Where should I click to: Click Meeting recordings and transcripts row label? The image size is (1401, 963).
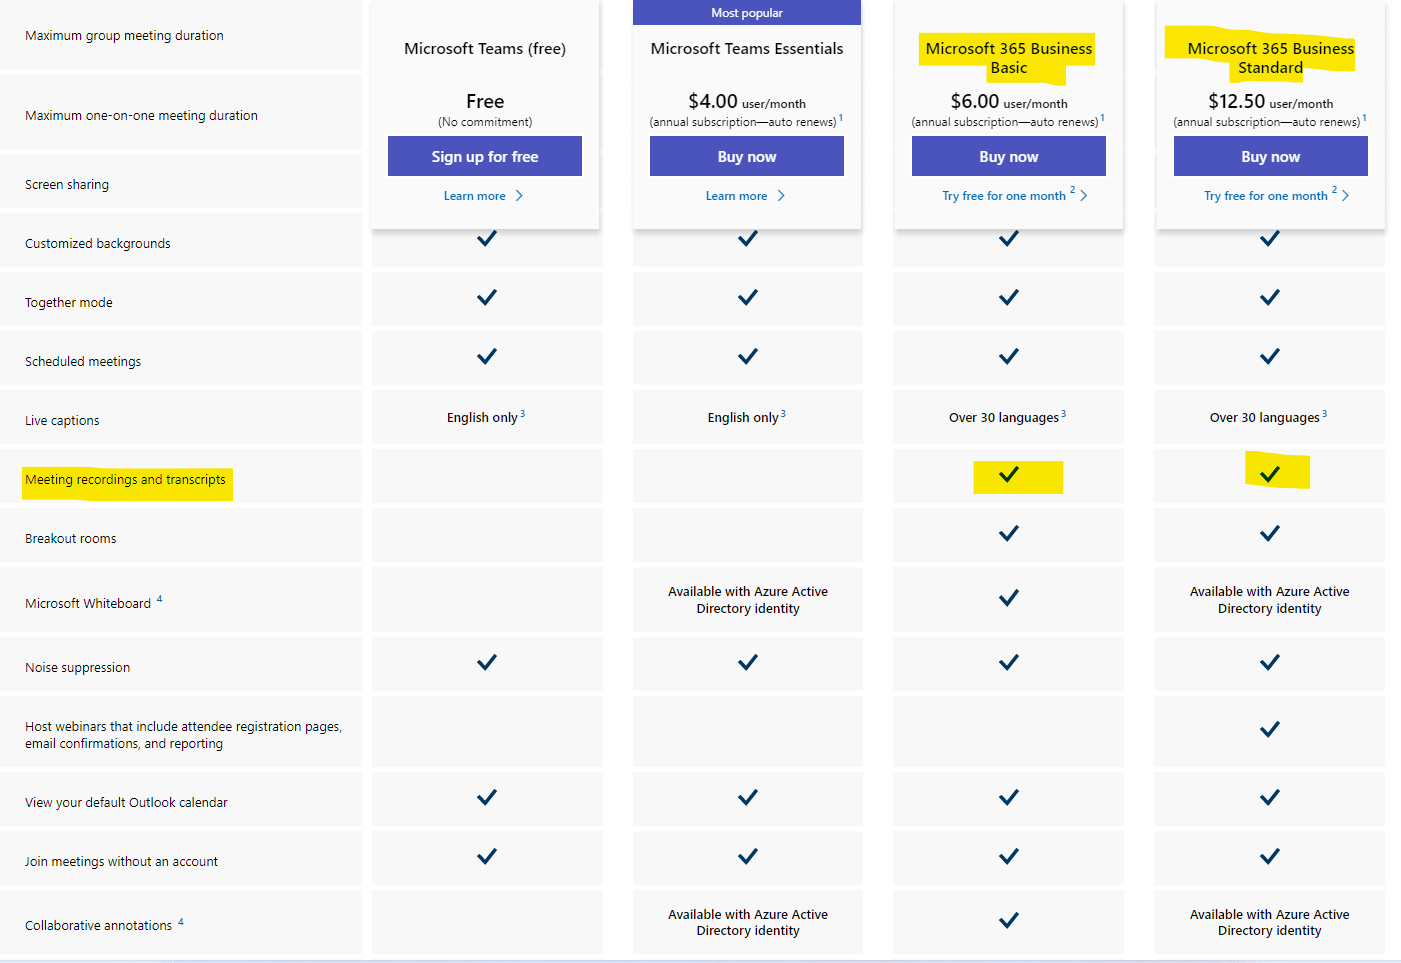pos(125,480)
